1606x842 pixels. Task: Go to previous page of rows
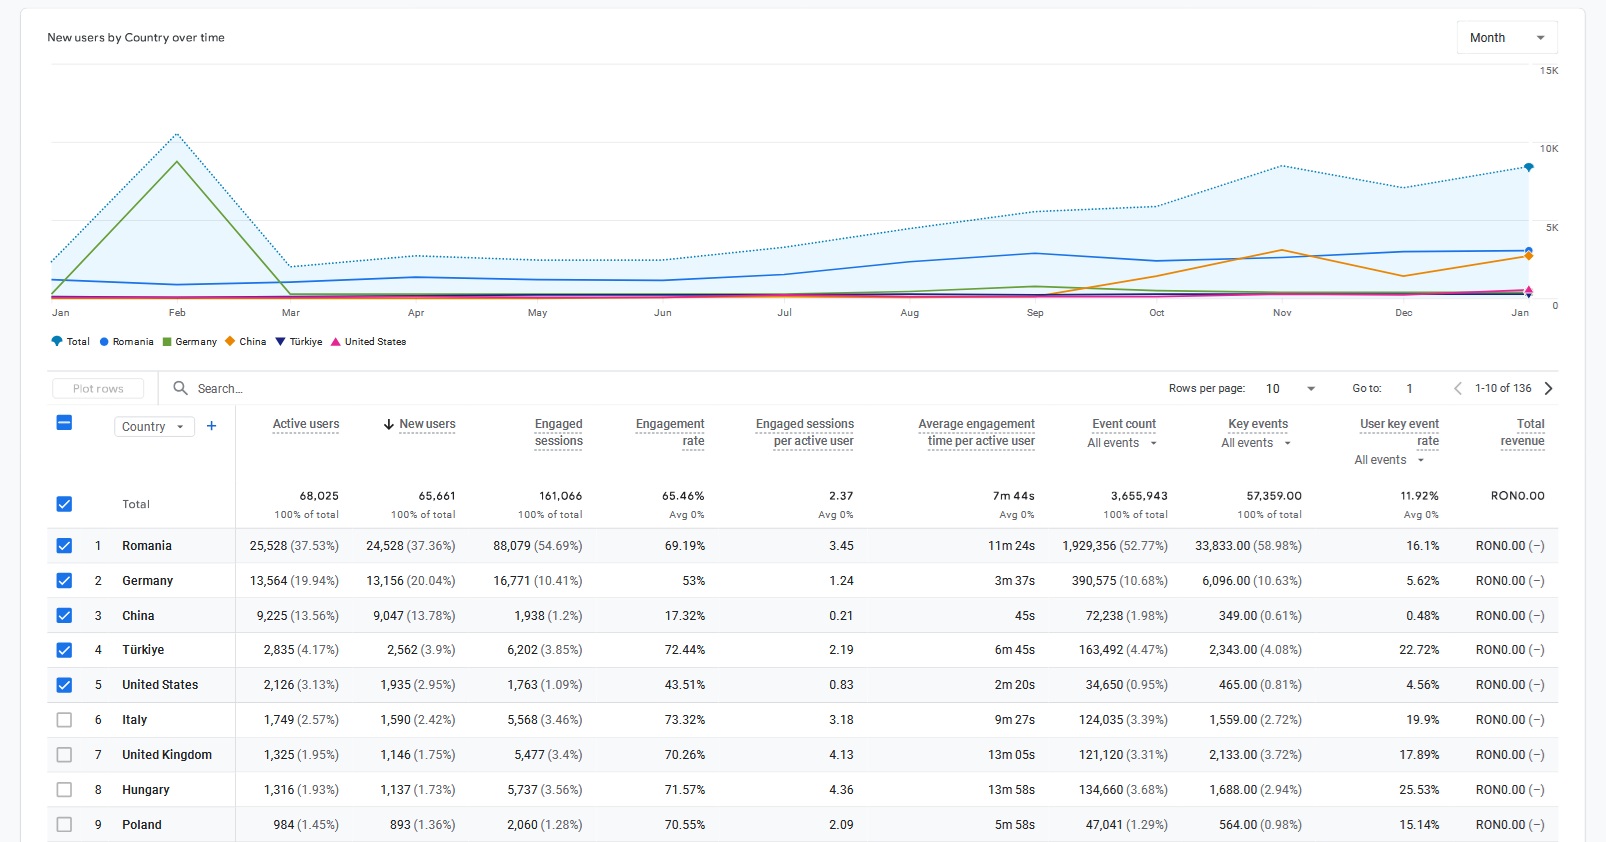[1457, 388]
